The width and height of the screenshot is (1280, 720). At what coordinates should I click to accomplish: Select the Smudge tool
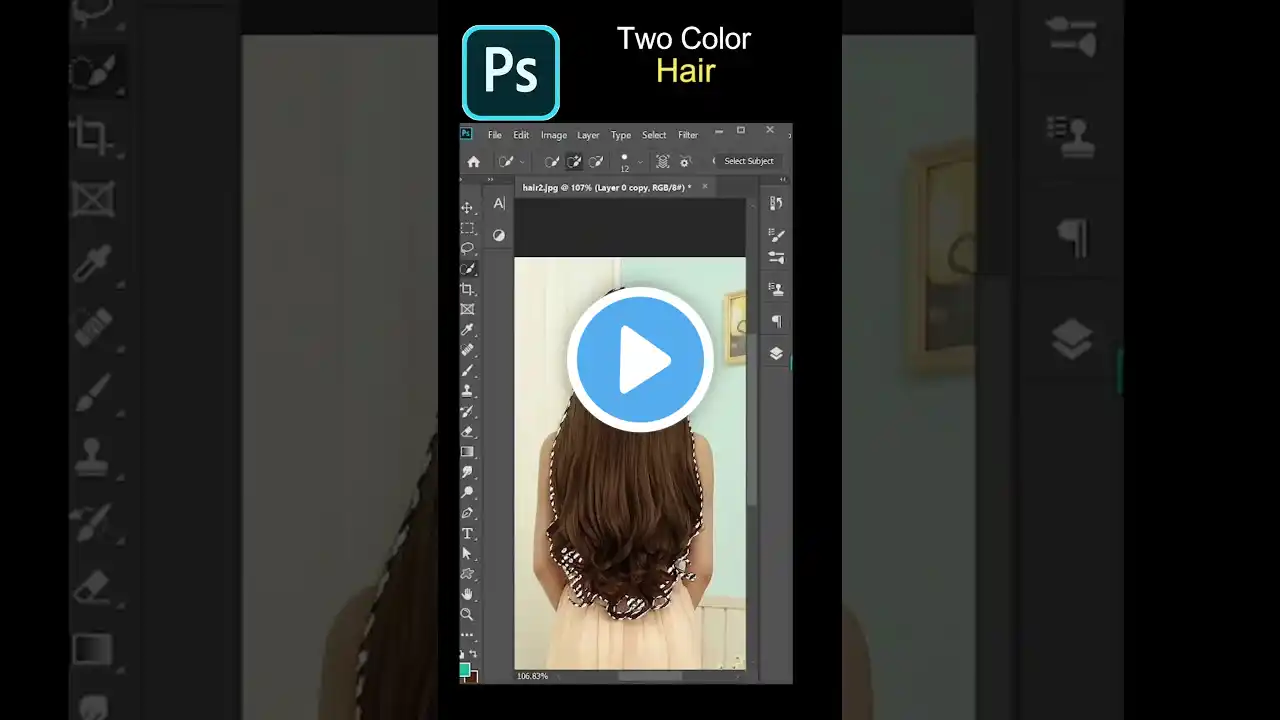pos(467,472)
